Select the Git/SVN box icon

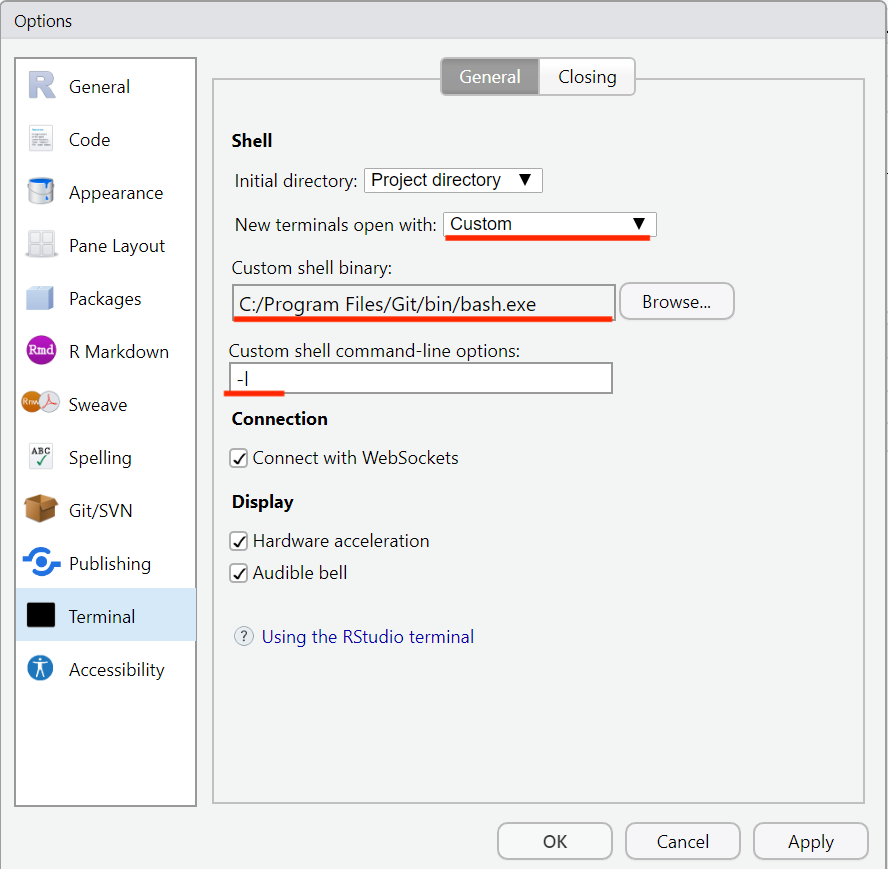point(41,511)
